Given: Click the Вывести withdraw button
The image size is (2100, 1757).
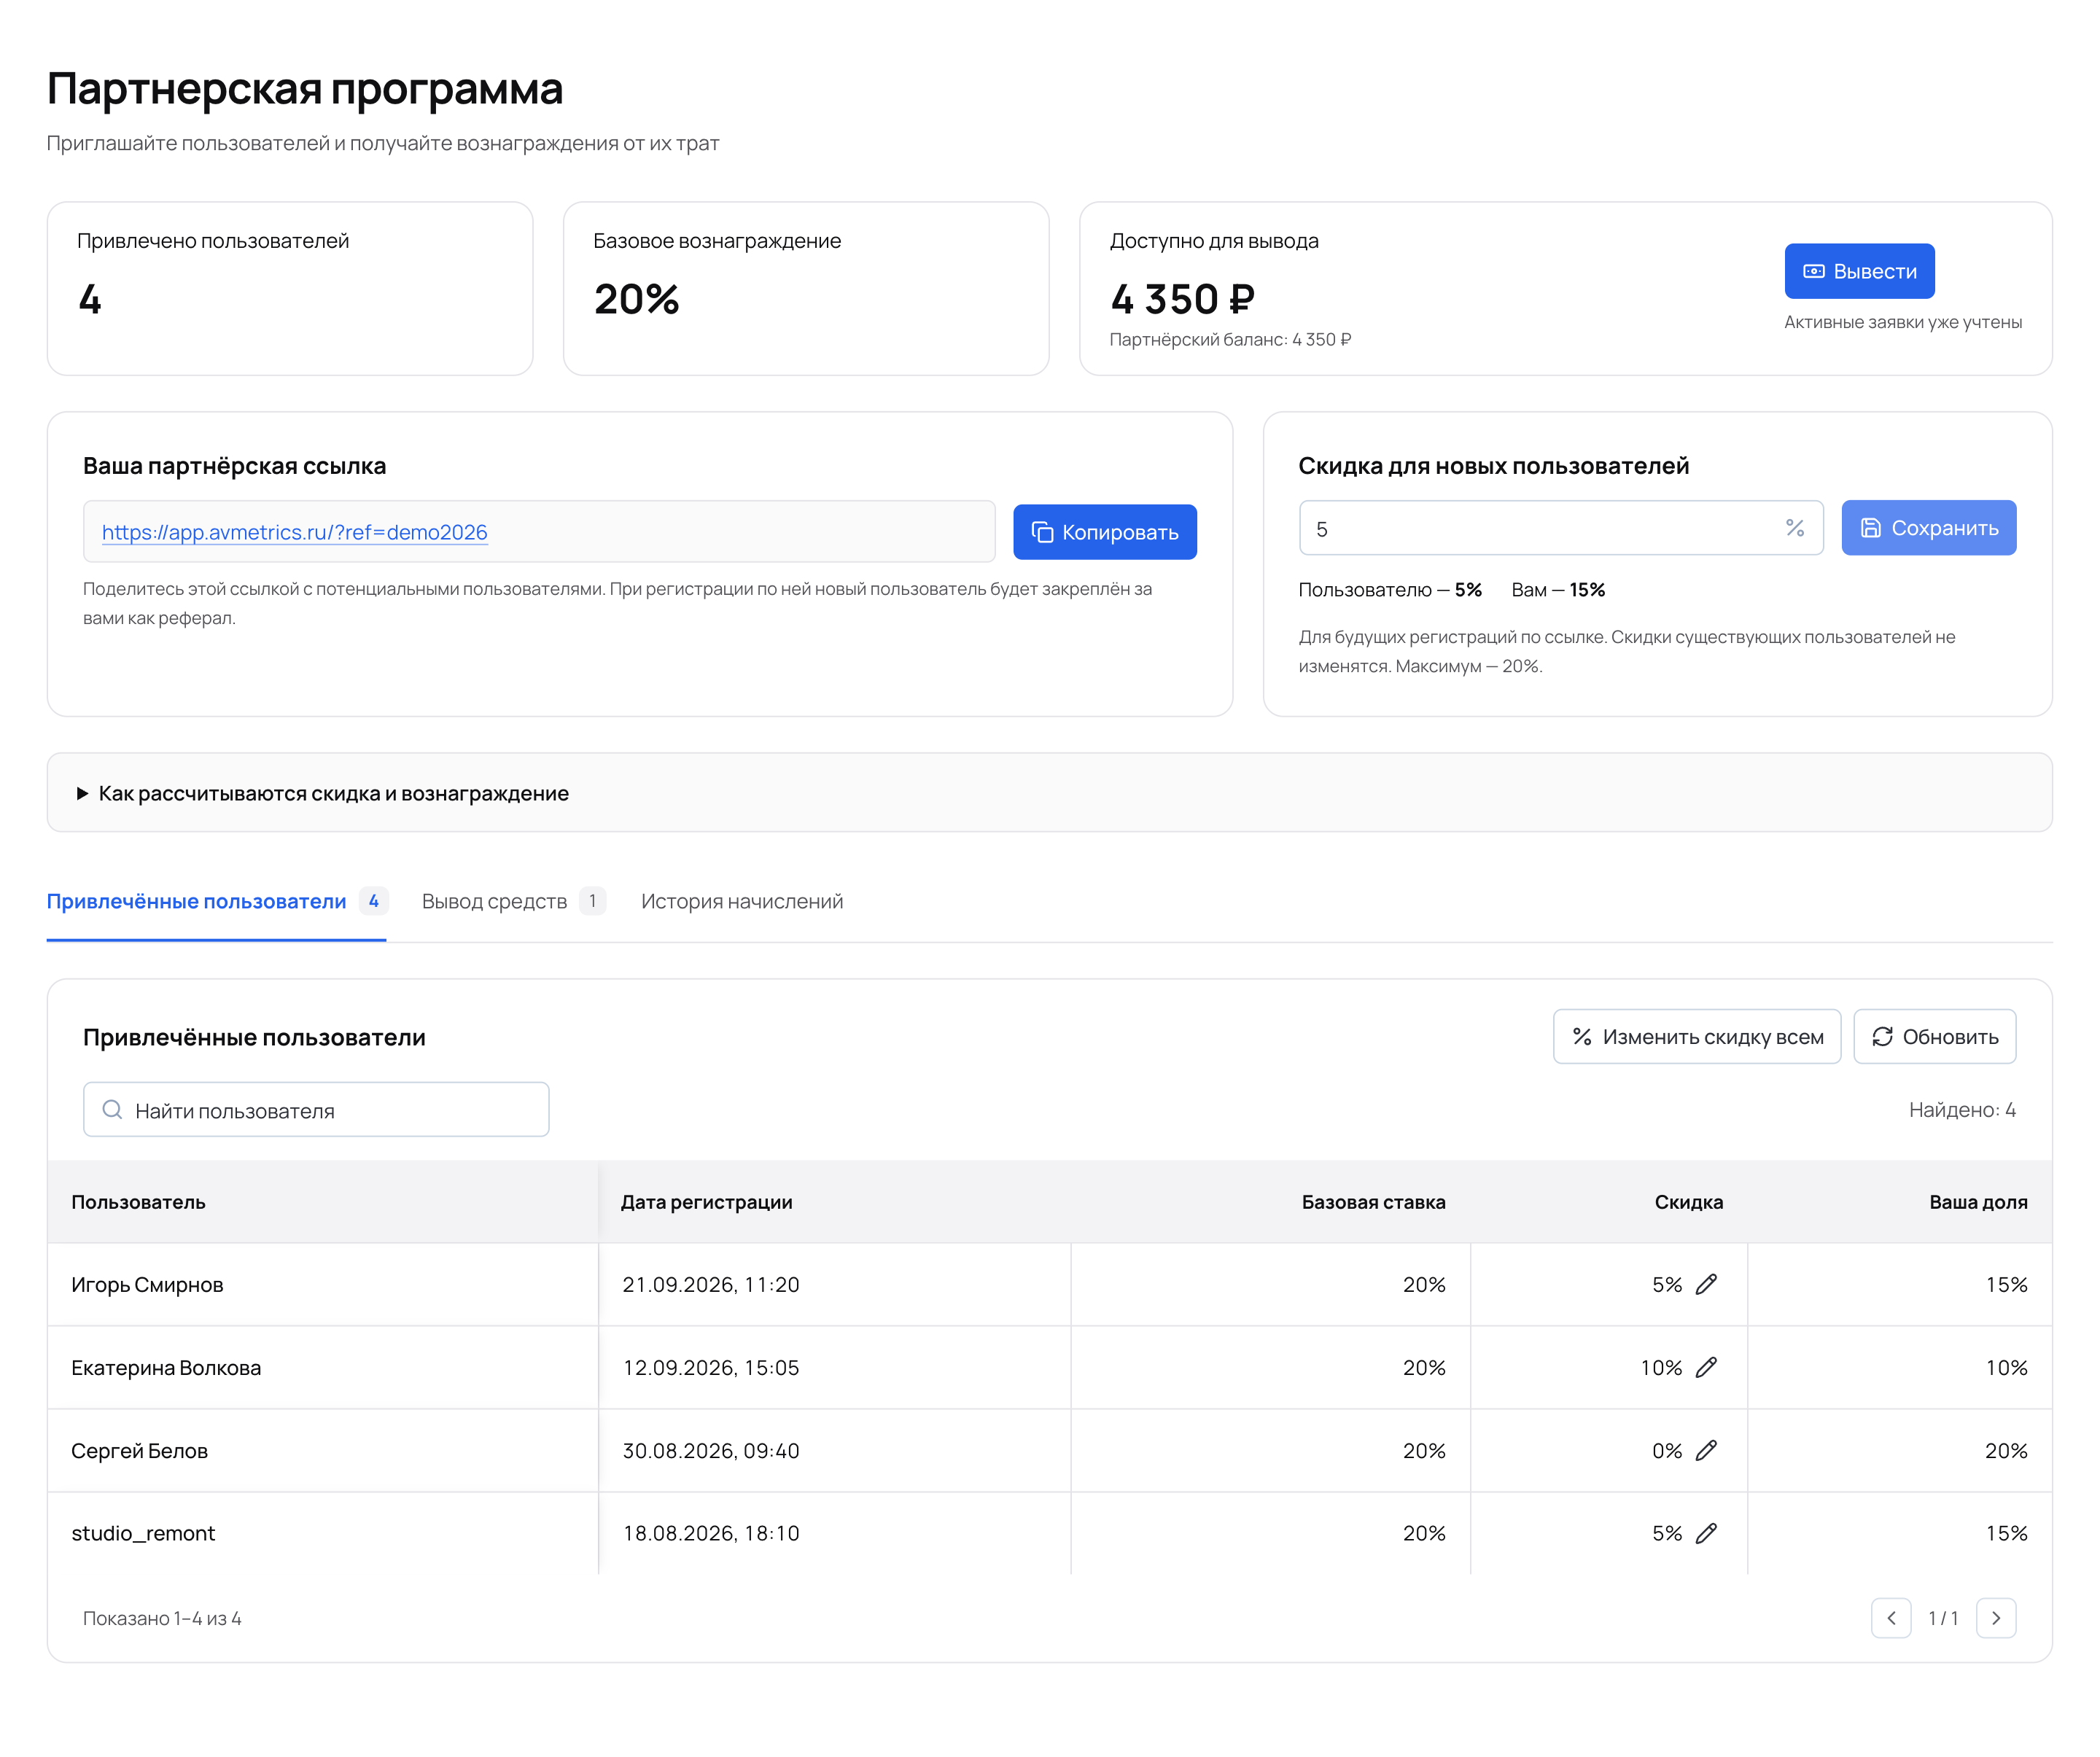Looking at the screenshot, I should 1859,271.
